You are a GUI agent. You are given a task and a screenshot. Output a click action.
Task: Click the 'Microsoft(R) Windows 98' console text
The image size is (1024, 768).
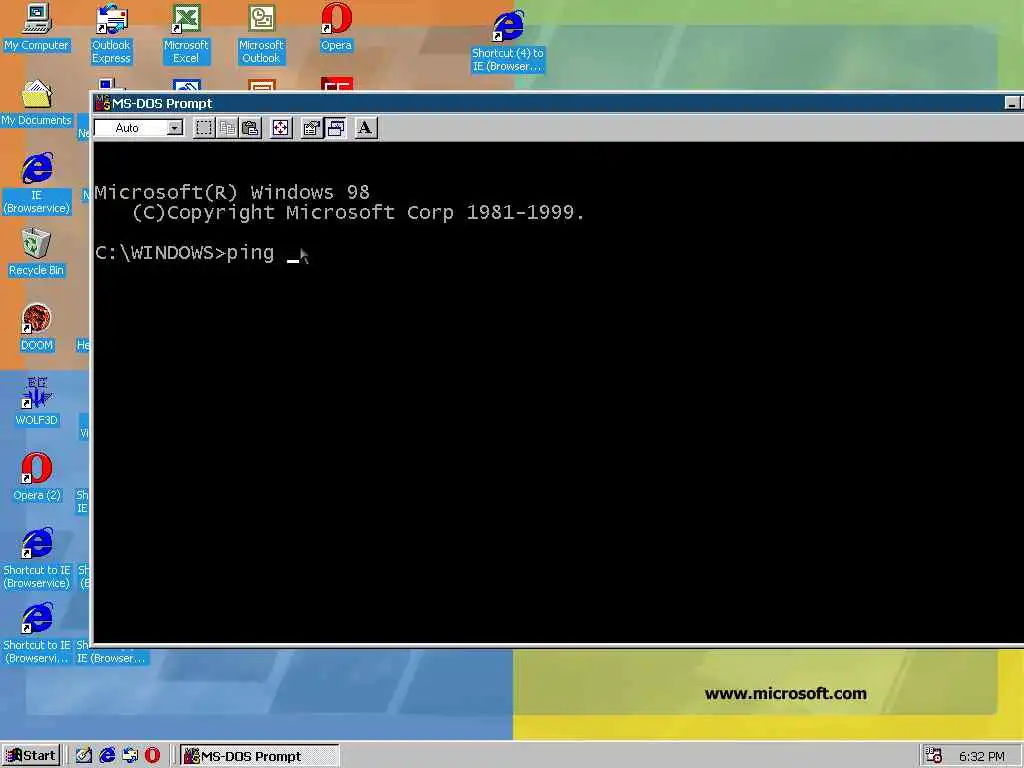tap(232, 192)
